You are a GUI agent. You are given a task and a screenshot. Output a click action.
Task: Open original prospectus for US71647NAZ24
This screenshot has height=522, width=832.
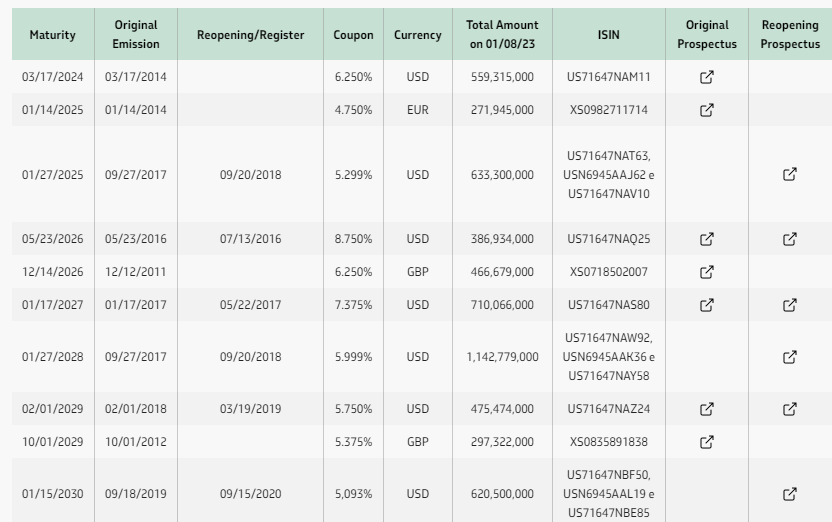pyautogui.click(x=706, y=409)
